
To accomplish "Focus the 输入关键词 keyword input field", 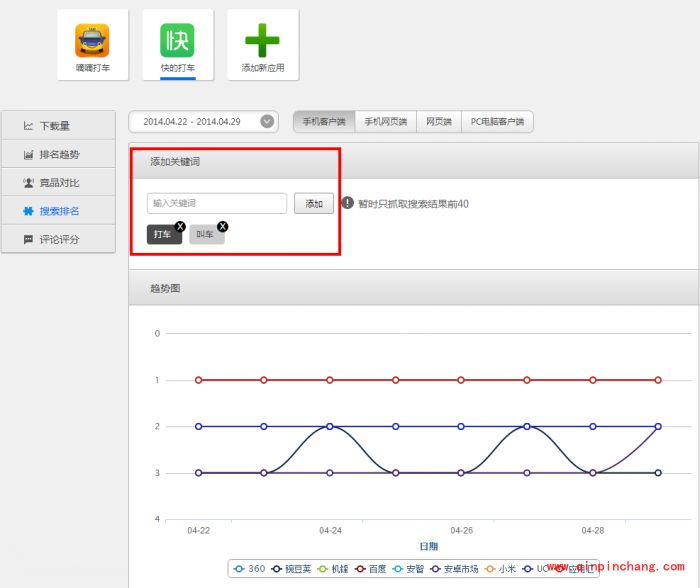I will (217, 203).
